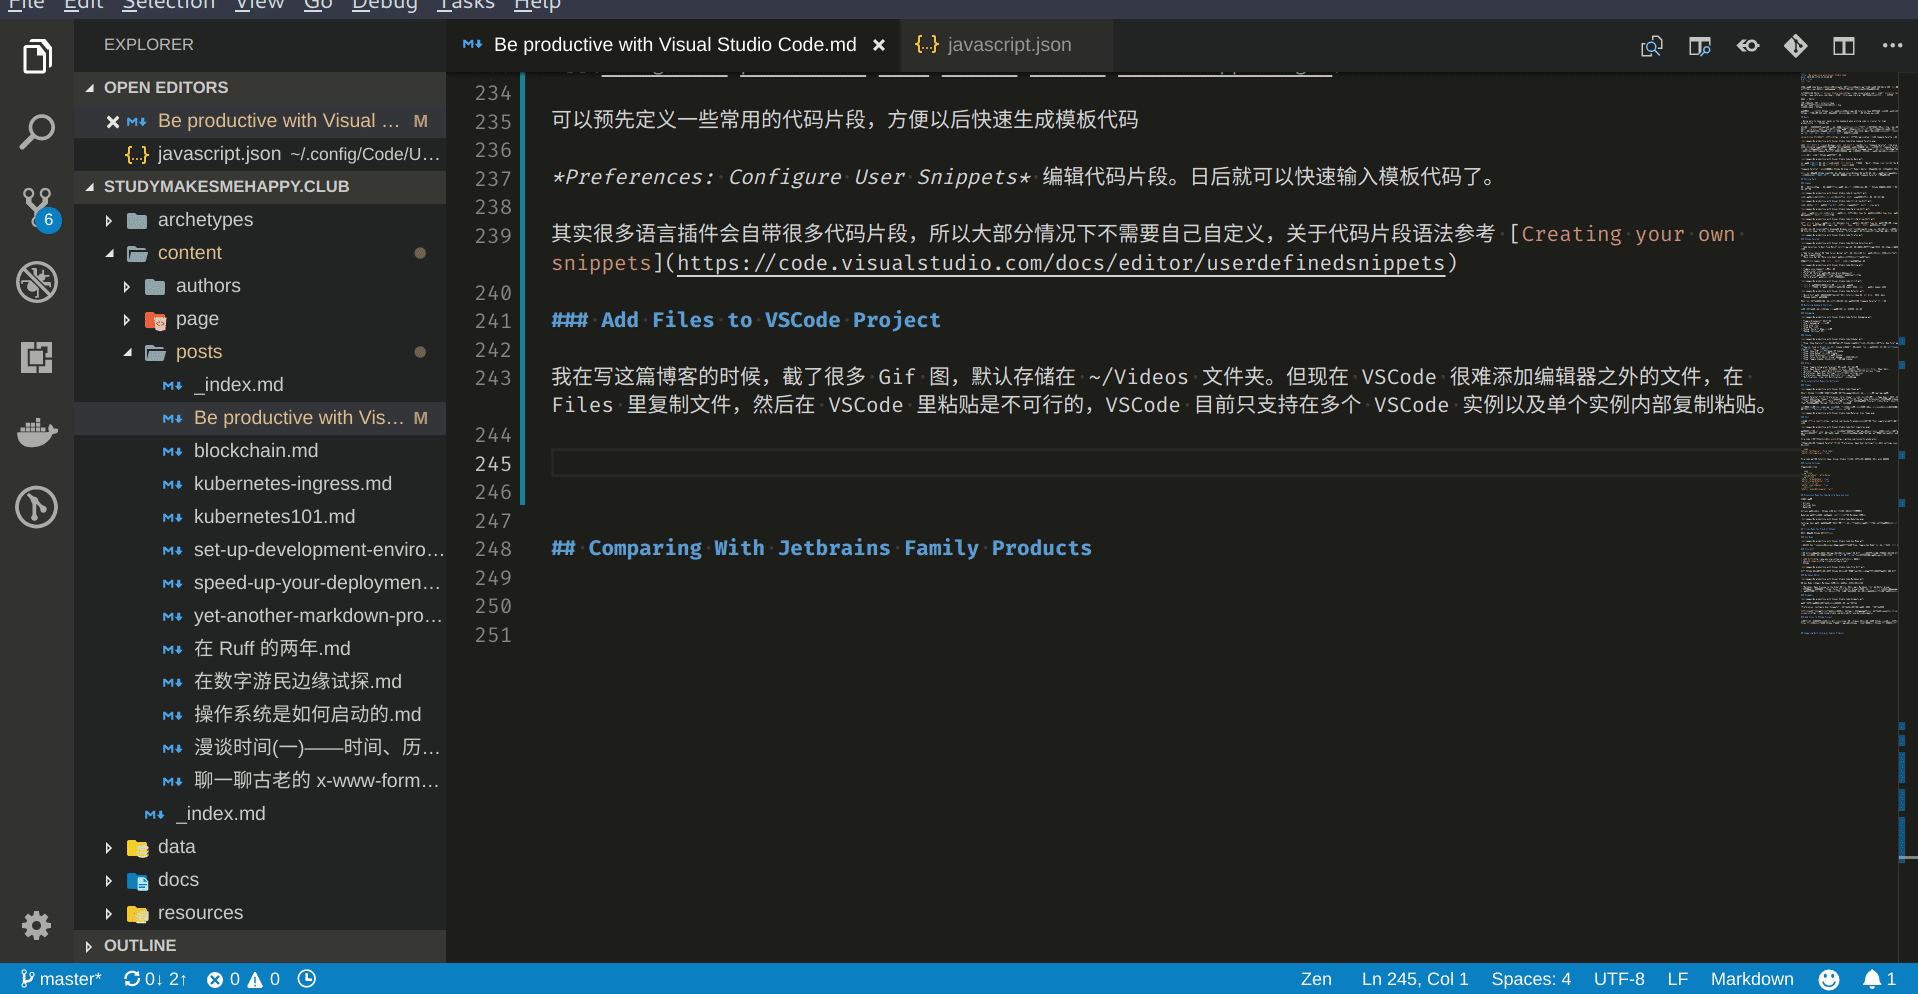
Task: Open the Search view icon
Action: 37,131
